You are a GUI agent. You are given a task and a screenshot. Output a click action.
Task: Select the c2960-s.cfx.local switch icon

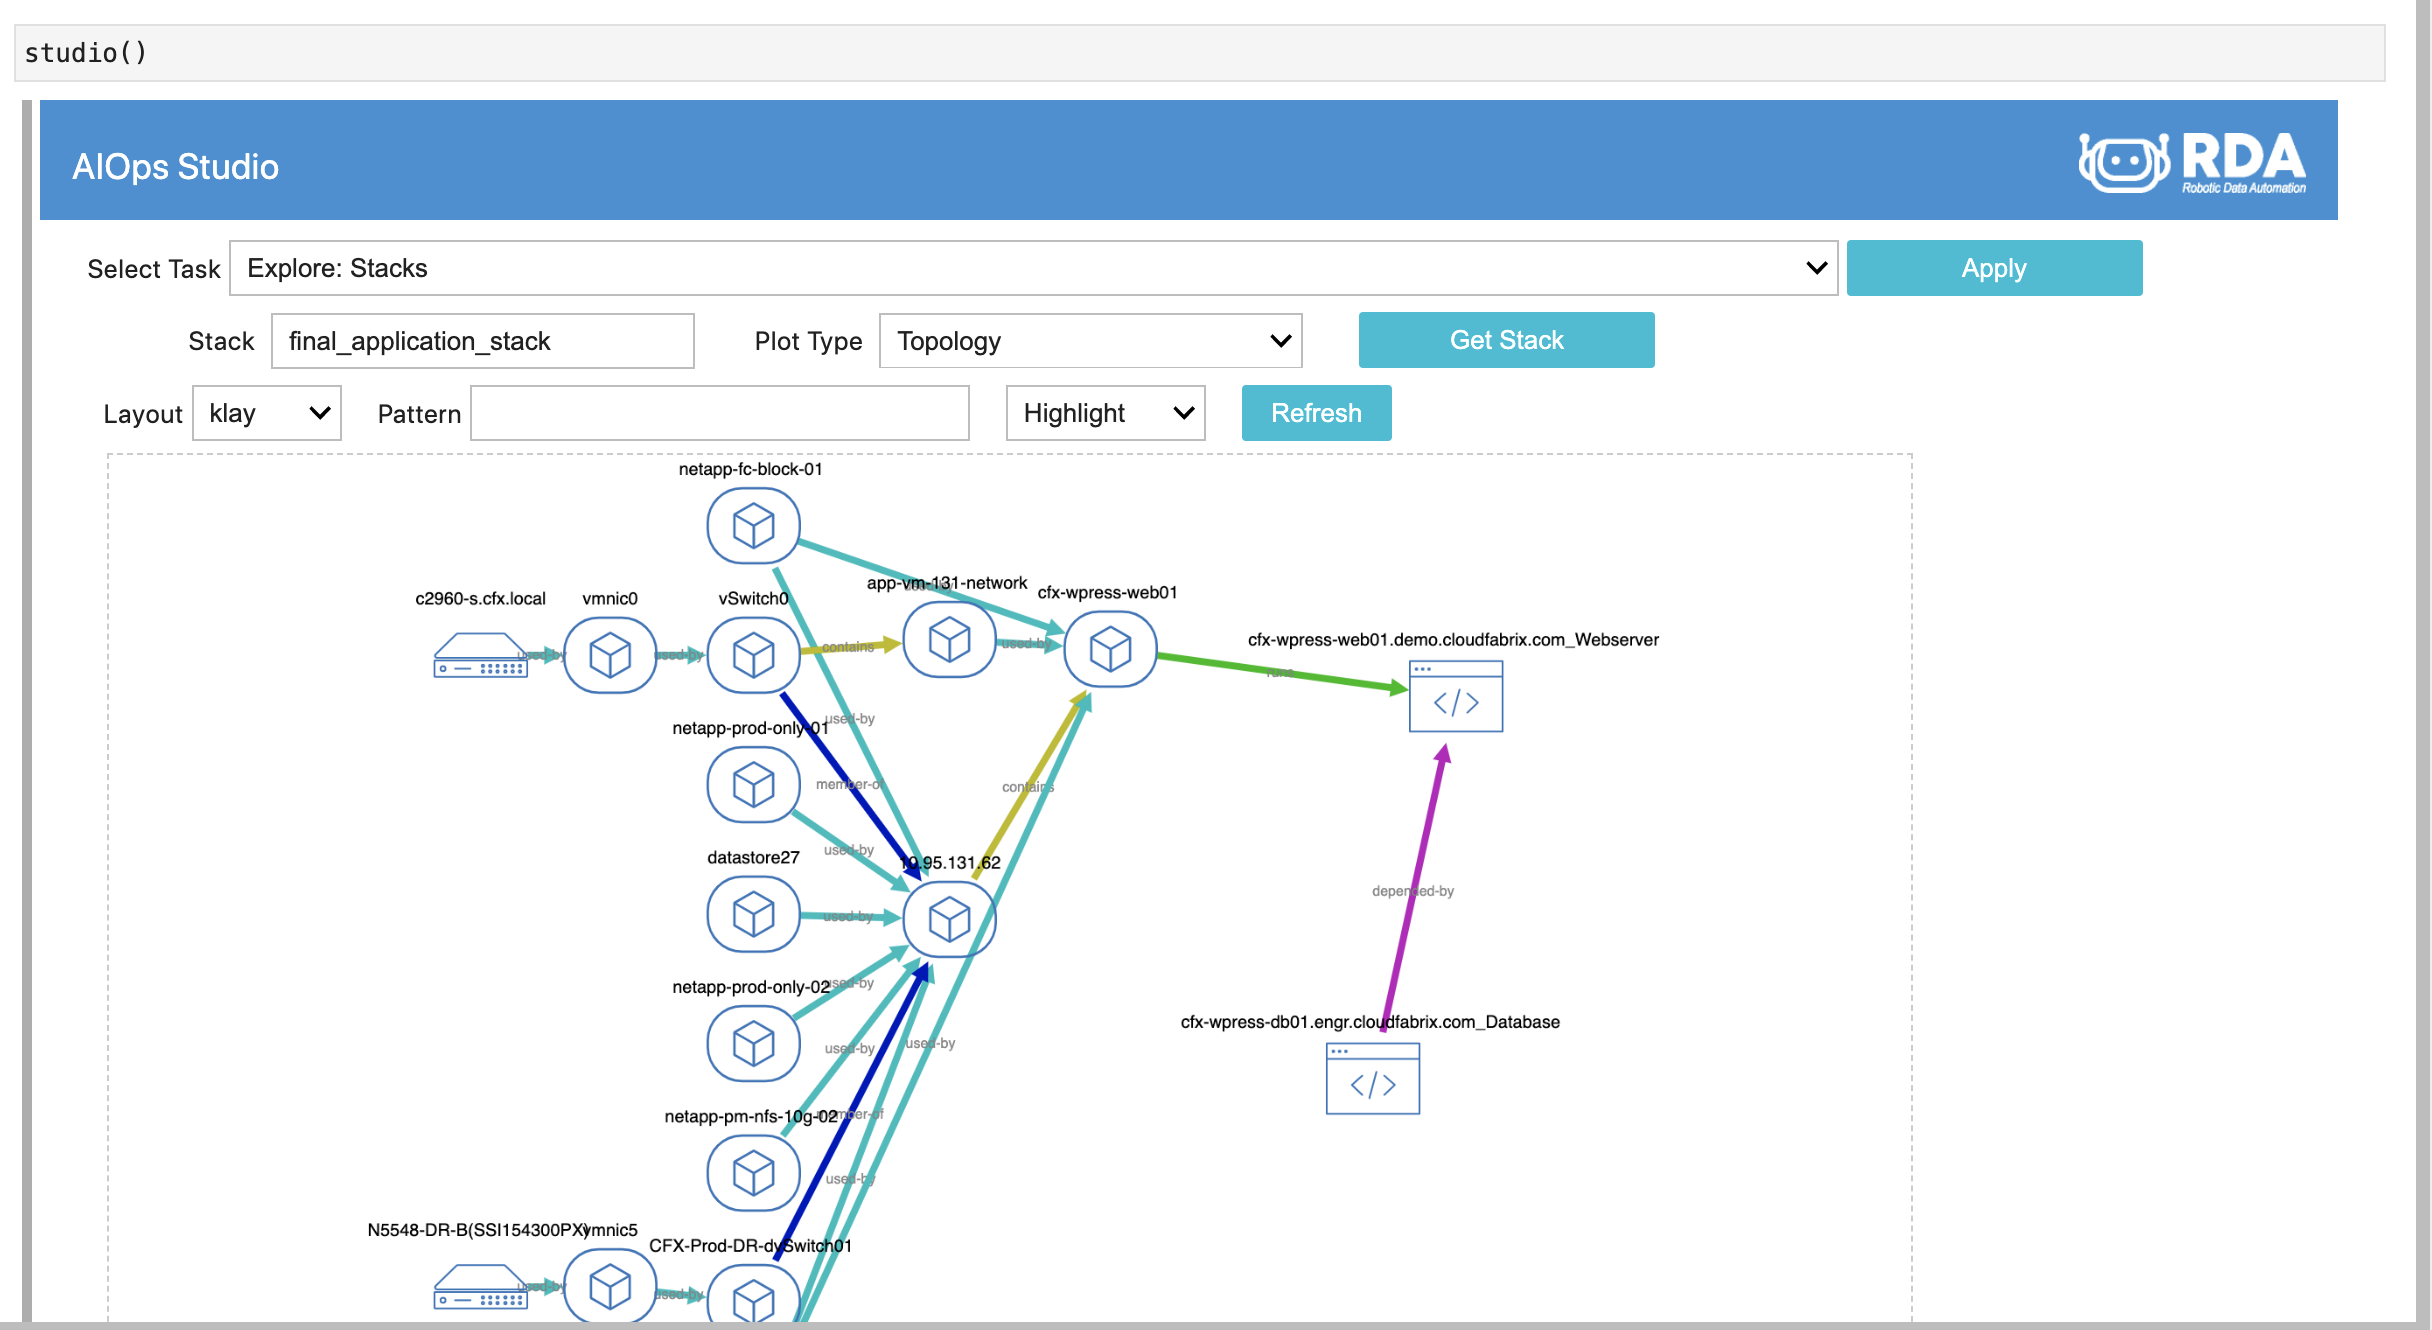pos(480,655)
